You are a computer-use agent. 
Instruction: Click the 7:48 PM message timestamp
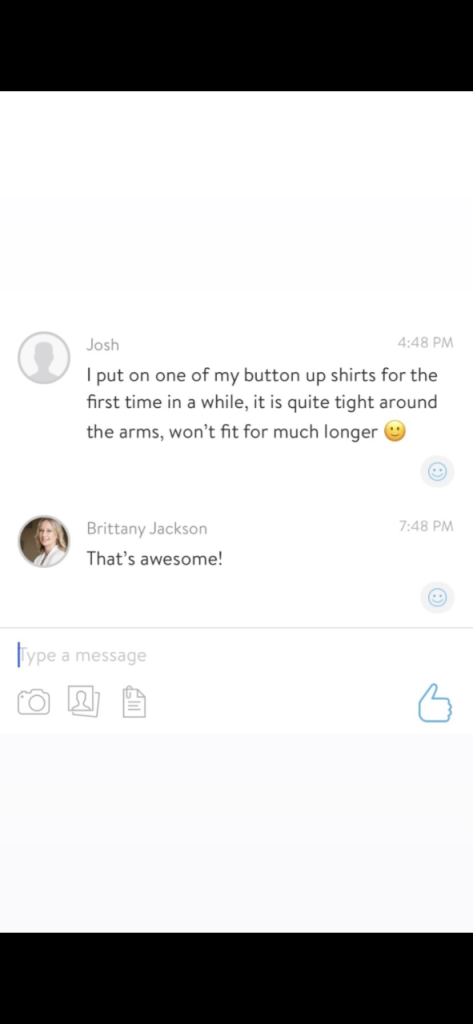(x=426, y=526)
